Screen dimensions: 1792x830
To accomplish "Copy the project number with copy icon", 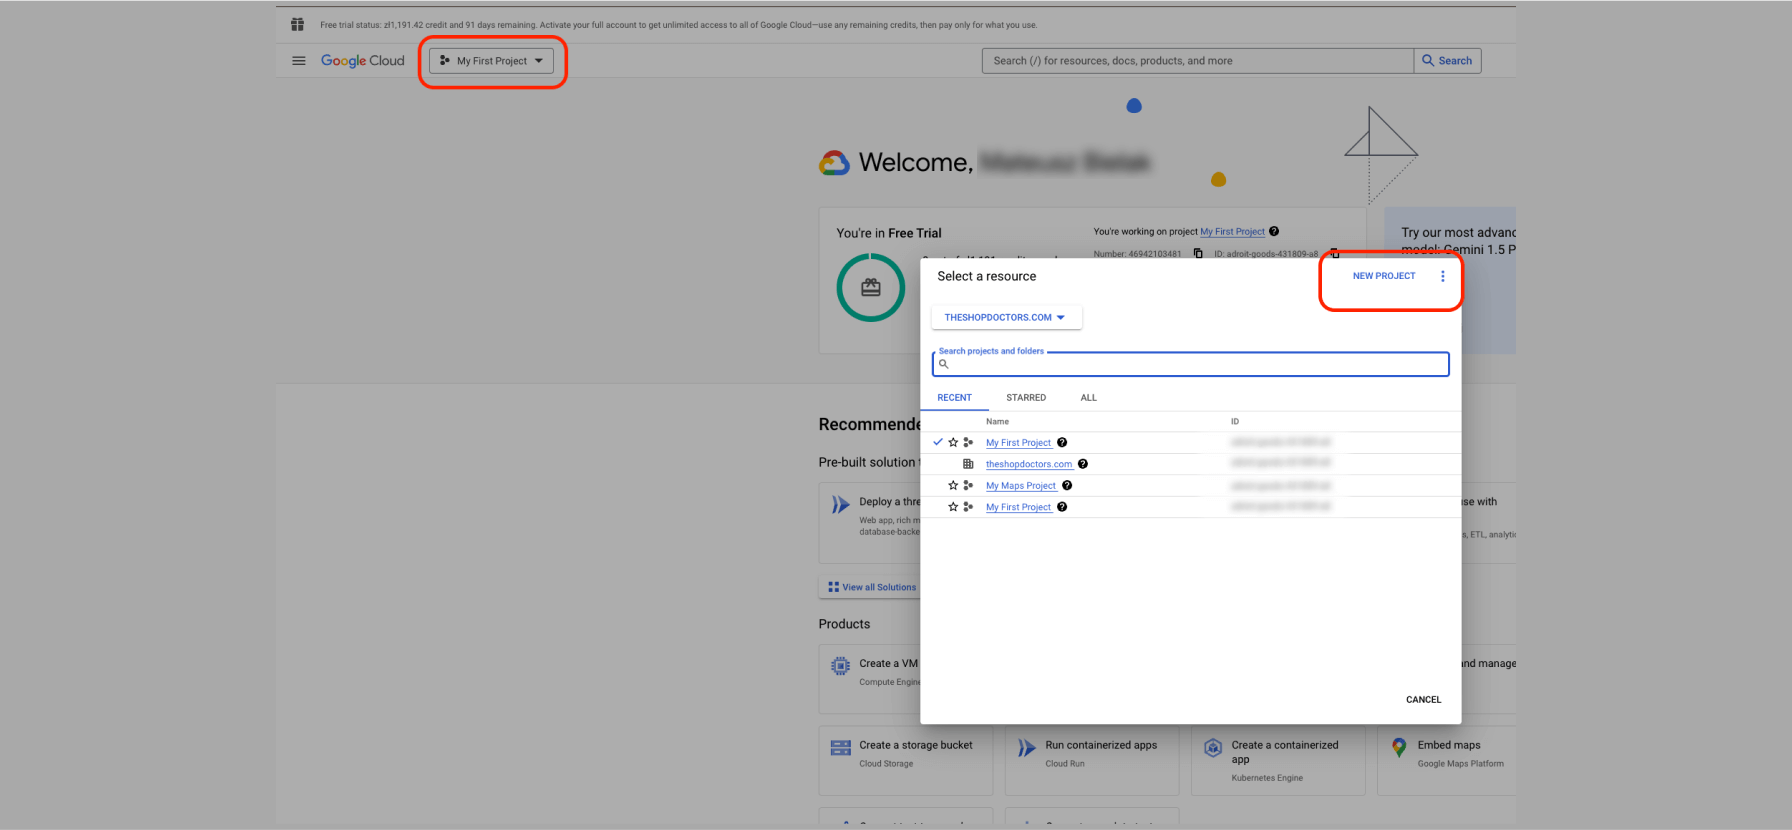I will (x=1198, y=254).
